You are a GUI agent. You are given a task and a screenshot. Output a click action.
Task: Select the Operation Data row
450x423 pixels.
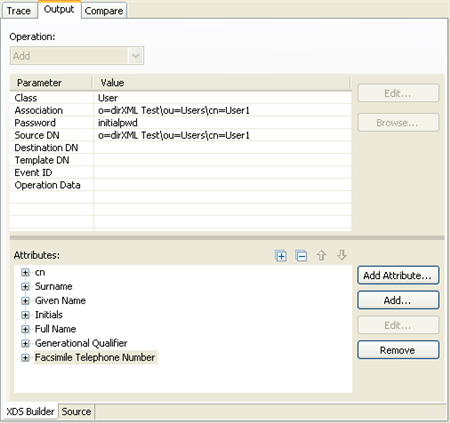(x=181, y=185)
